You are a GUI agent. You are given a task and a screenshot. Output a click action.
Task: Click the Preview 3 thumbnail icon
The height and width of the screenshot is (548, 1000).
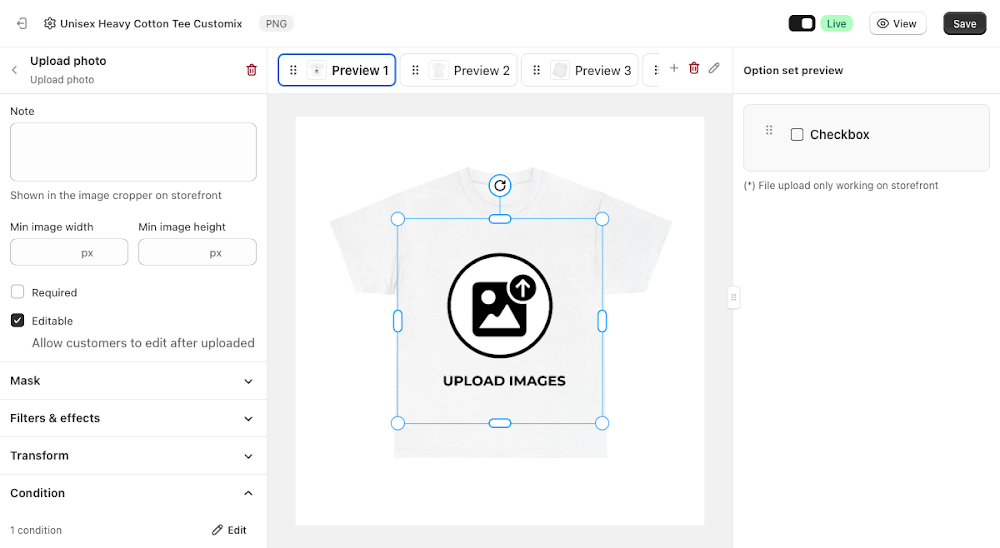[x=560, y=70]
